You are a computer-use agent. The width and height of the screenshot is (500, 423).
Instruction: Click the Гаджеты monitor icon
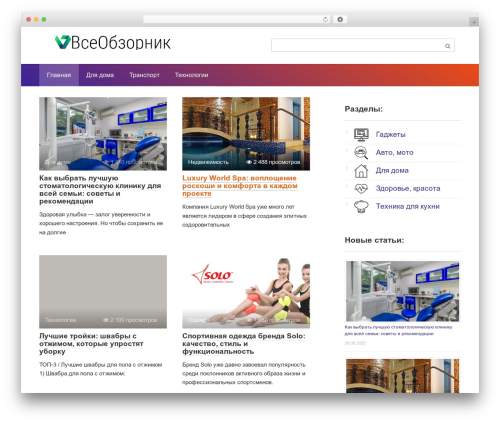point(361,135)
